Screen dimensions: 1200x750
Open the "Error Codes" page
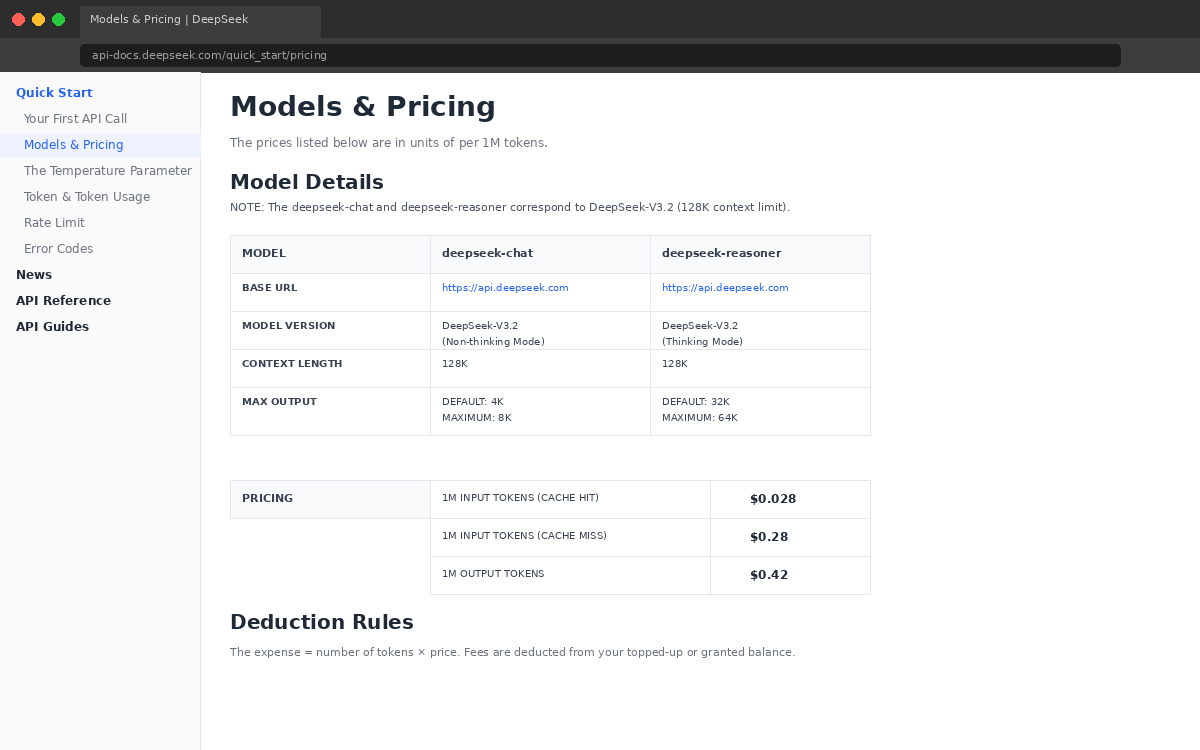(58, 248)
